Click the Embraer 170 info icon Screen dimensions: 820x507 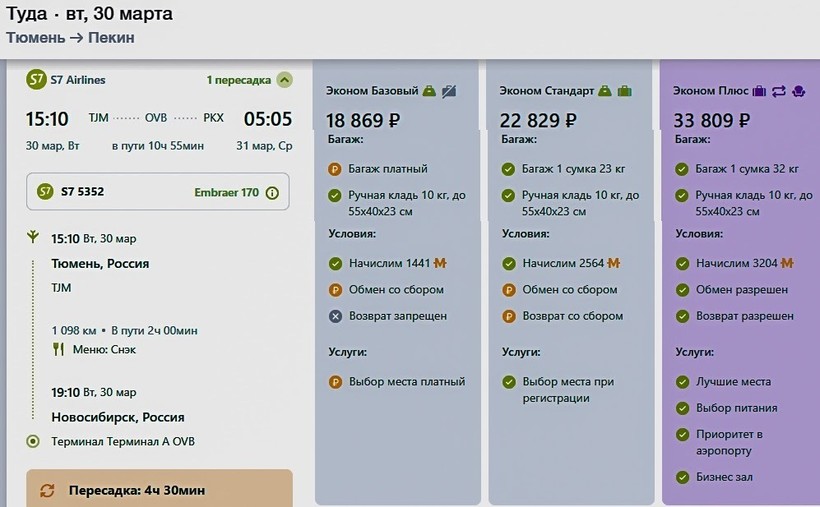click(272, 193)
